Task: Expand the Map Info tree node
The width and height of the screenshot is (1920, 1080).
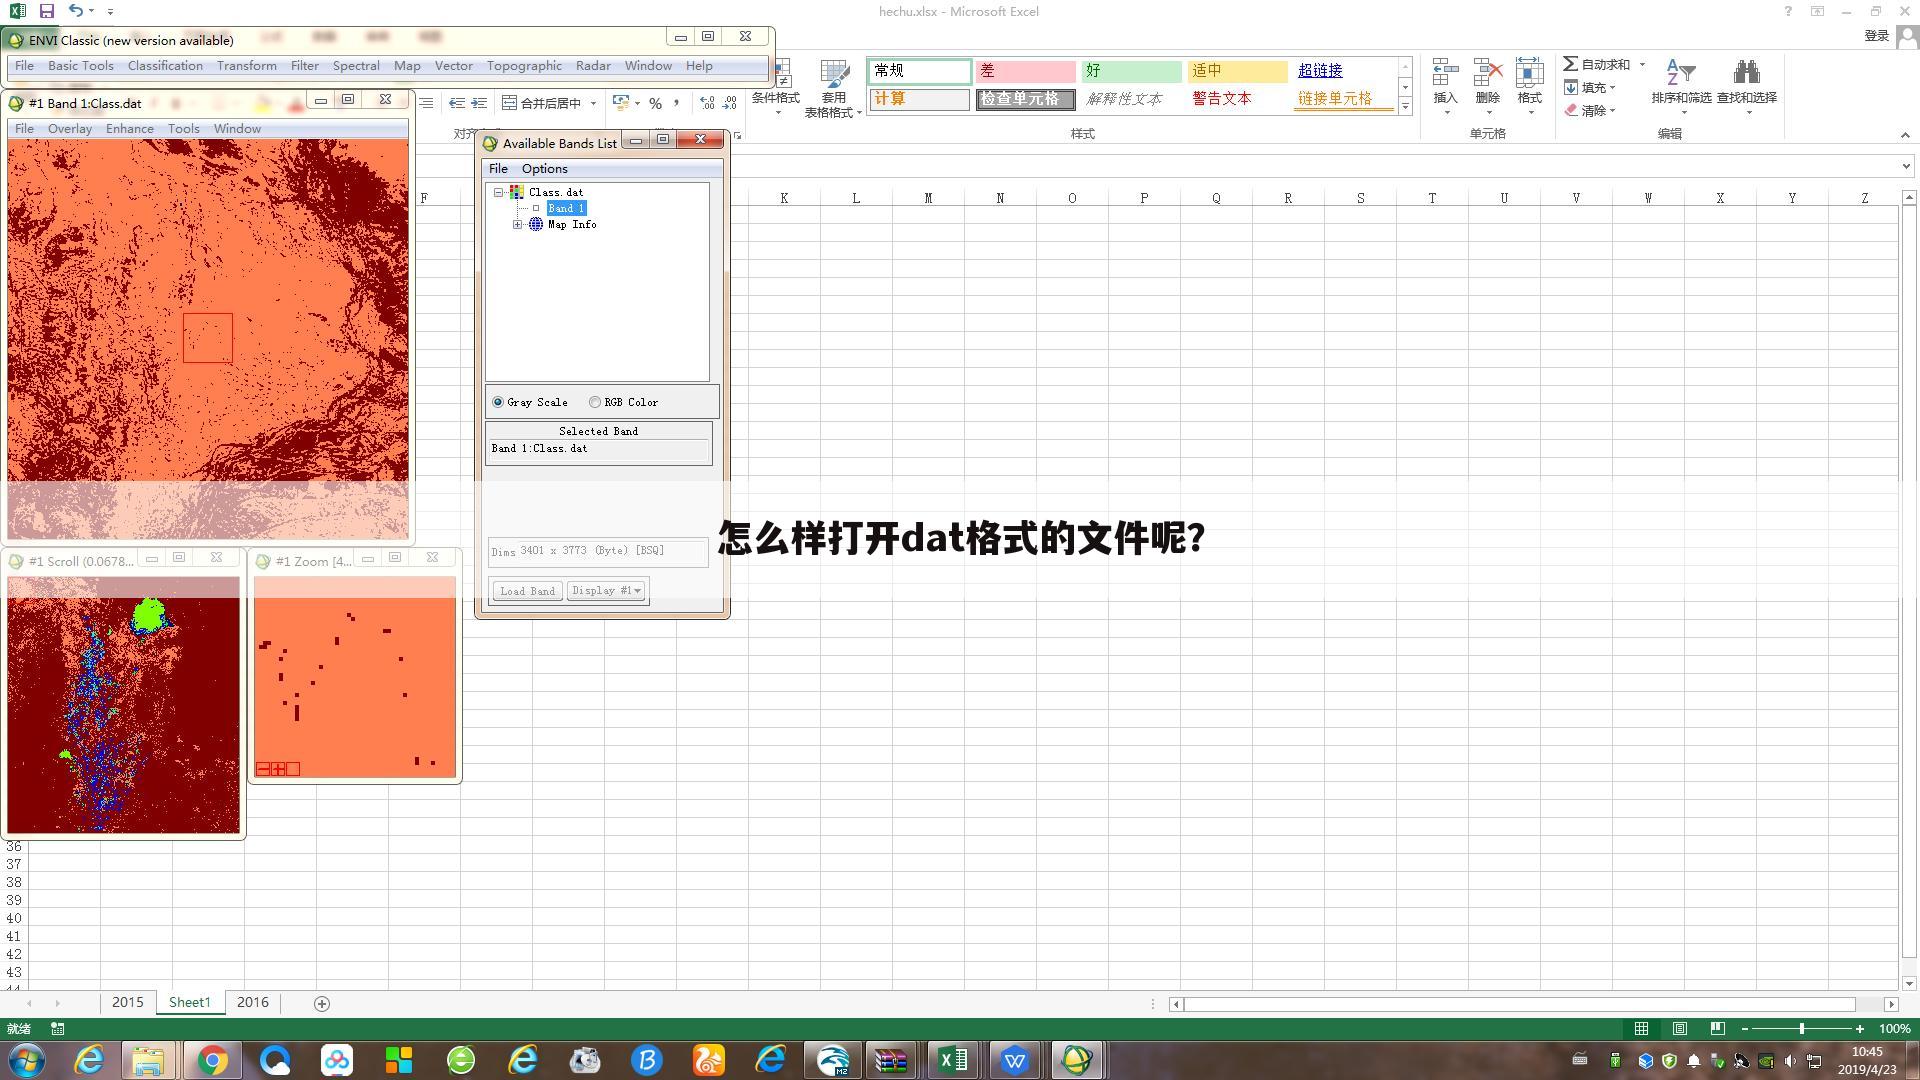Action: coord(518,224)
